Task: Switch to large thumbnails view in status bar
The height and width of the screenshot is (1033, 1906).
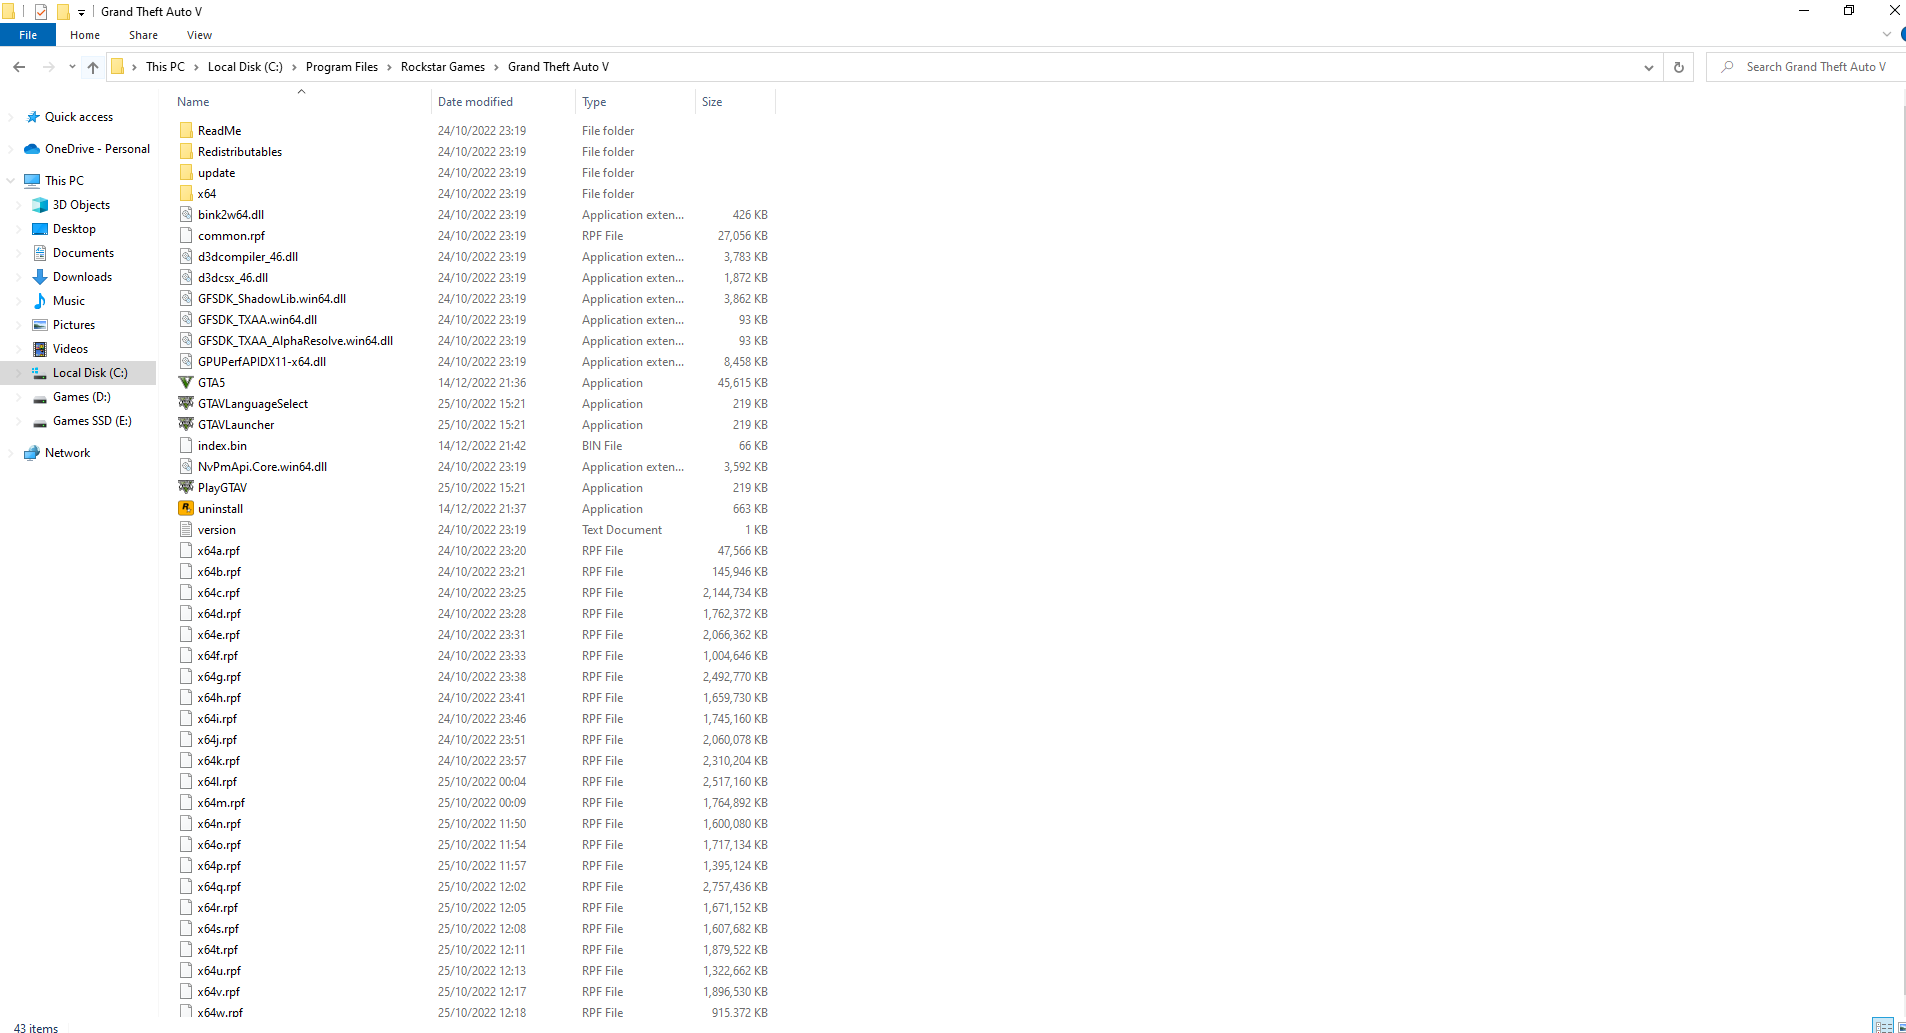Action: [x=1901, y=1026]
